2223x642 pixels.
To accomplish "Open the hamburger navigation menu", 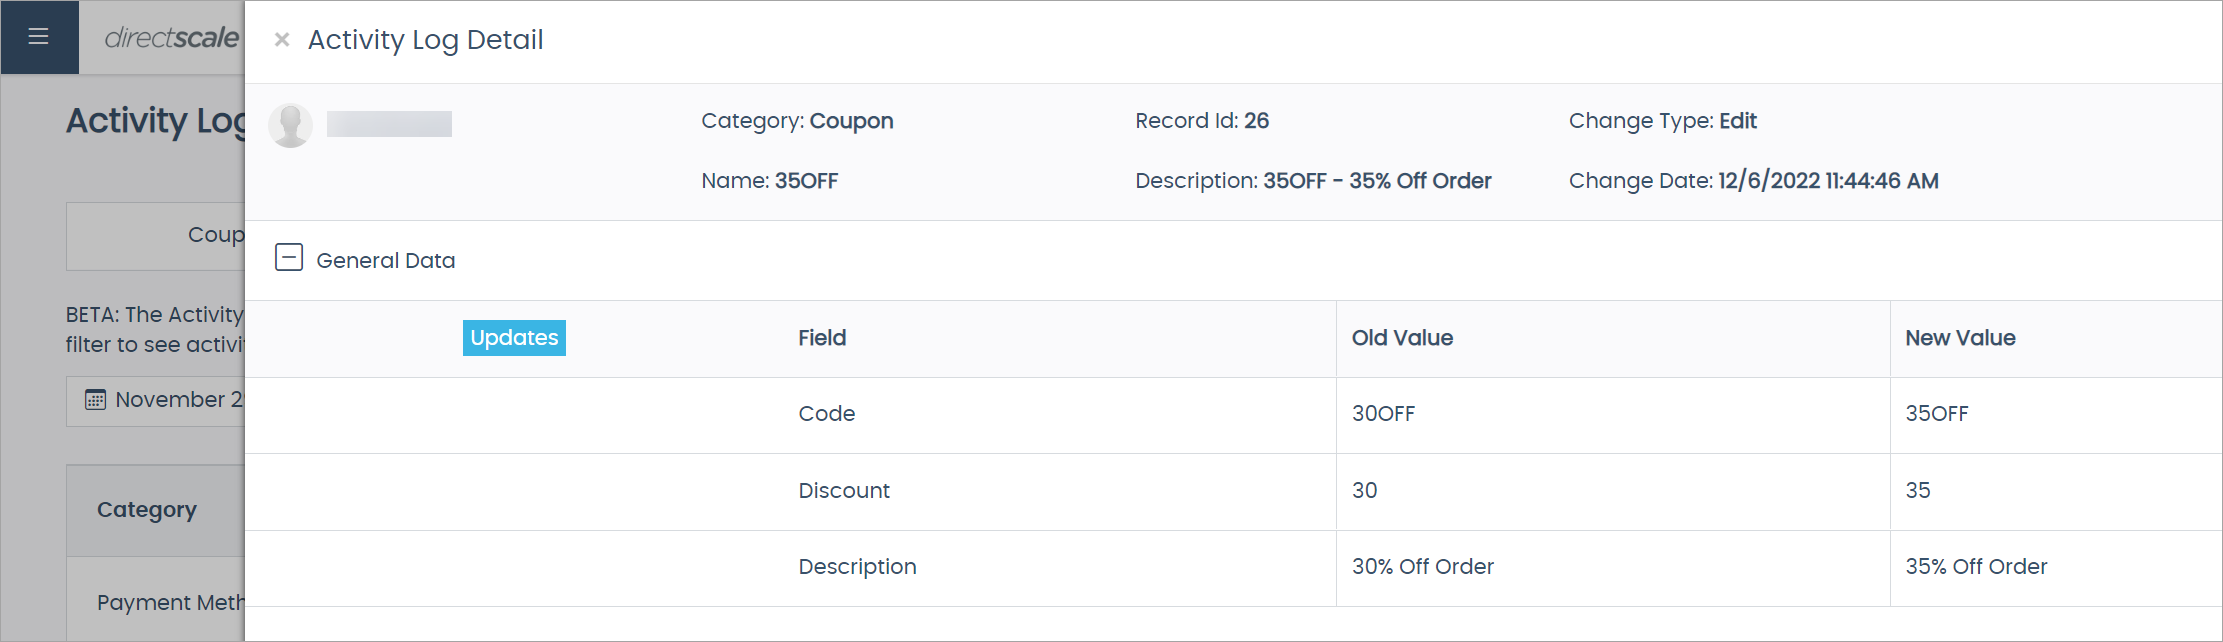I will (38, 37).
